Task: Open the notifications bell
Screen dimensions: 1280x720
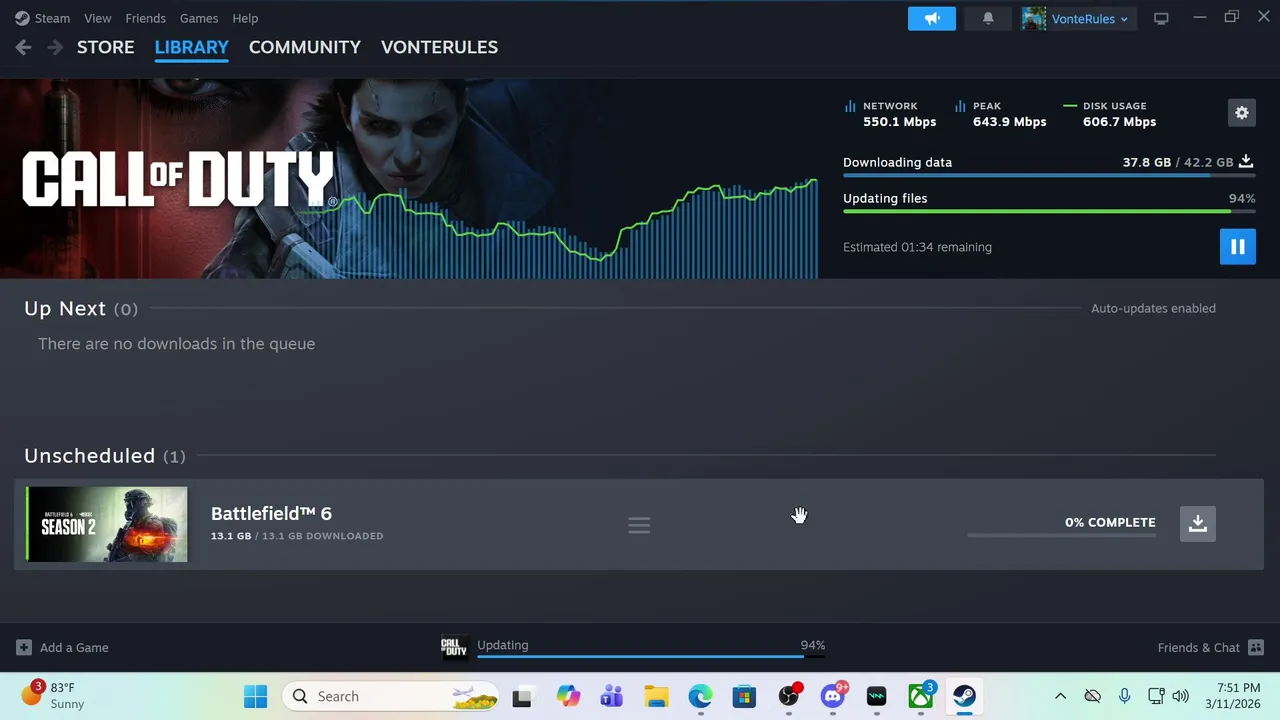Action: tap(988, 18)
